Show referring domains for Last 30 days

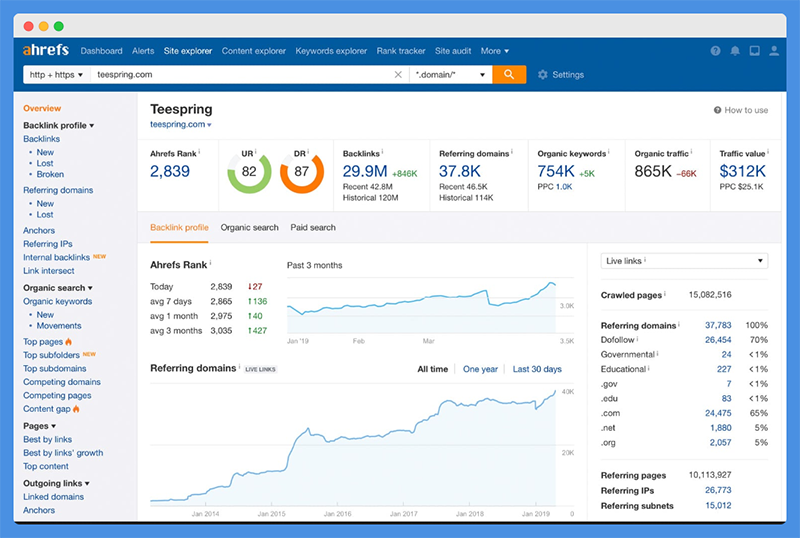[537, 369]
